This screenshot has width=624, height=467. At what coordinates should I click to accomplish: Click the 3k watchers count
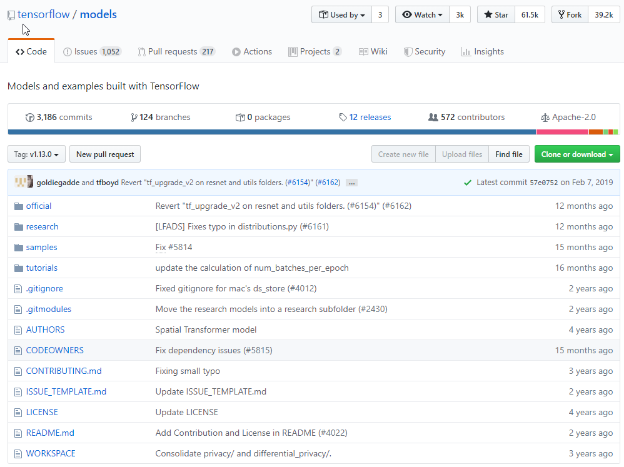[x=460, y=15]
